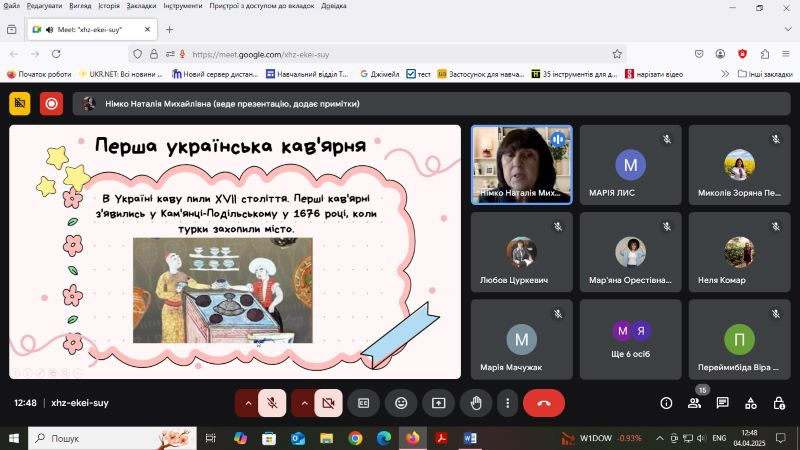Open the chat panel
The image size is (800, 450).
pyautogui.click(x=722, y=403)
